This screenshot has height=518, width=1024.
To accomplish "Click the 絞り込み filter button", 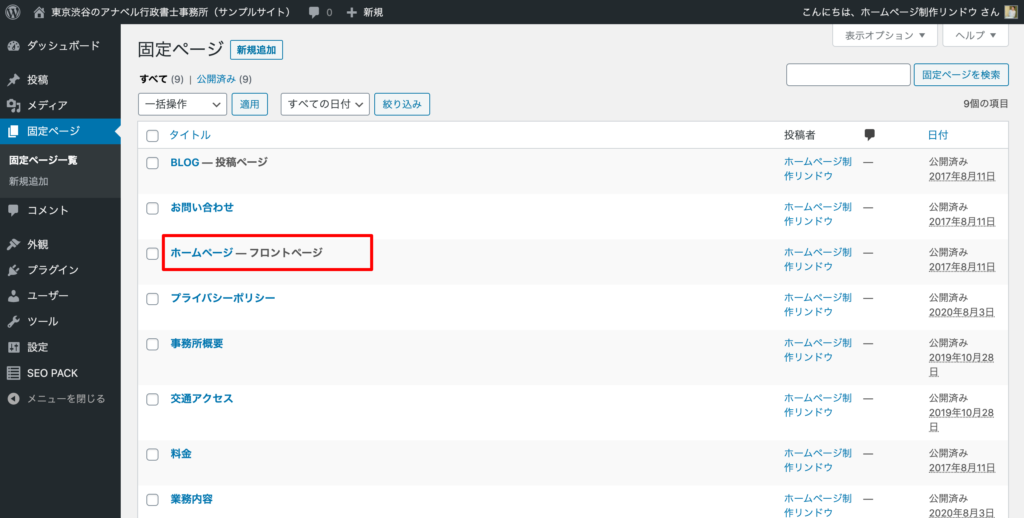I will click(x=402, y=105).
